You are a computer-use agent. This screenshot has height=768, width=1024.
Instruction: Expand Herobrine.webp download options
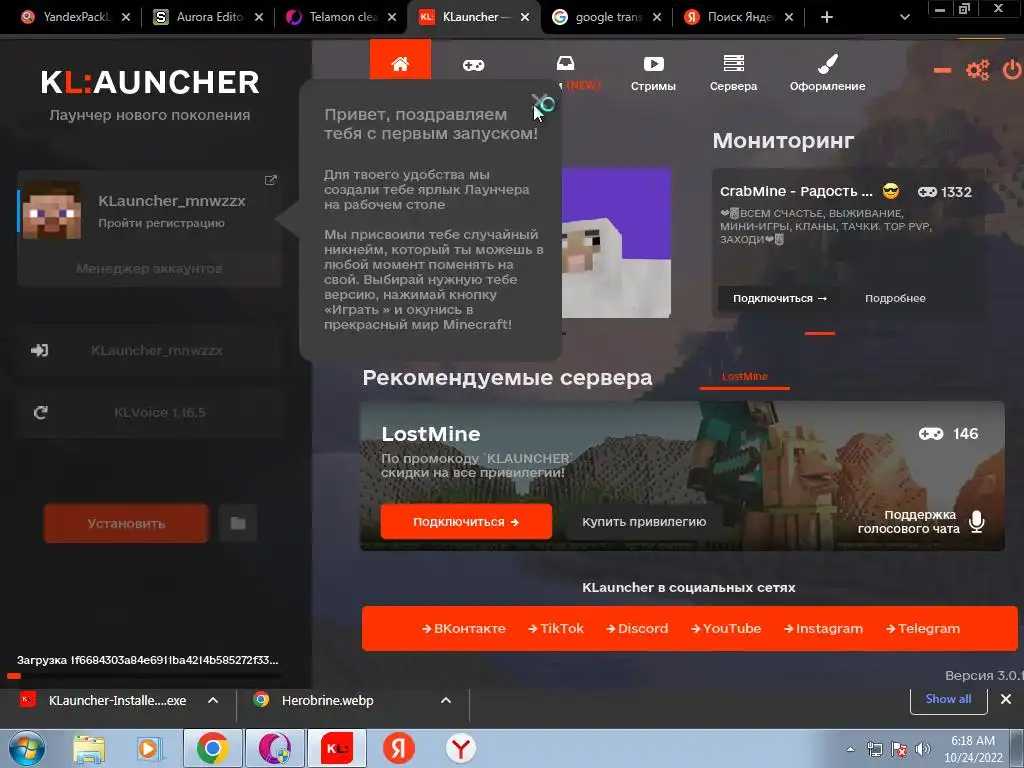[446, 701]
